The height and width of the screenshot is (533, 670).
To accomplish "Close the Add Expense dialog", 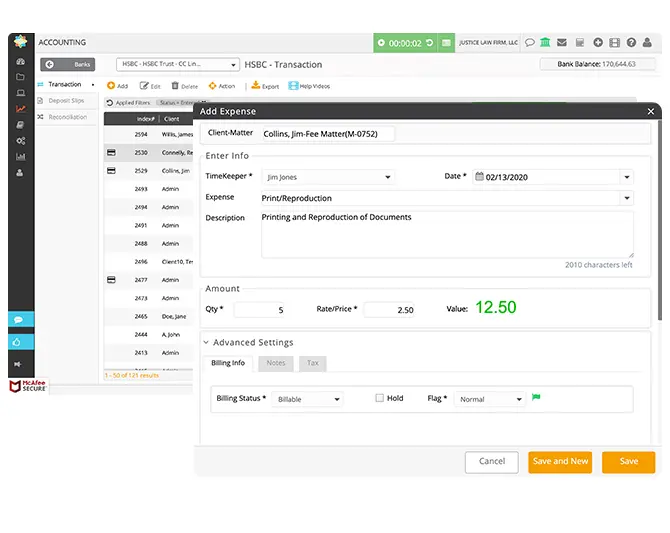I will click(x=650, y=111).
